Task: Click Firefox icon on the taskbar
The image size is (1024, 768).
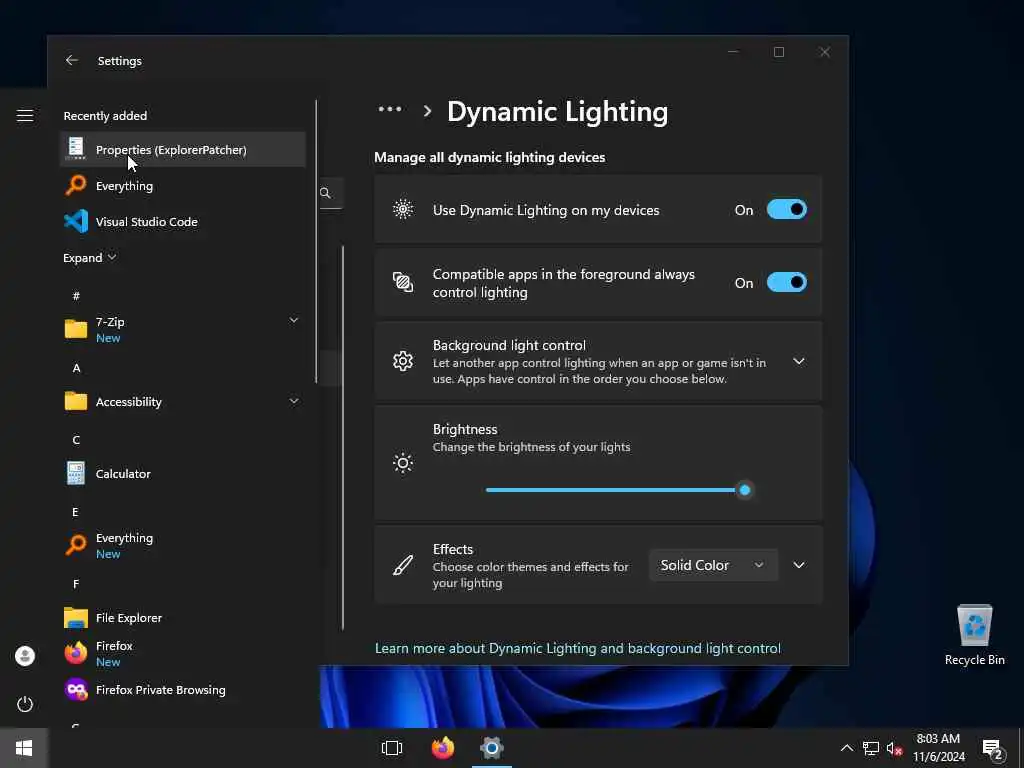Action: (443, 748)
